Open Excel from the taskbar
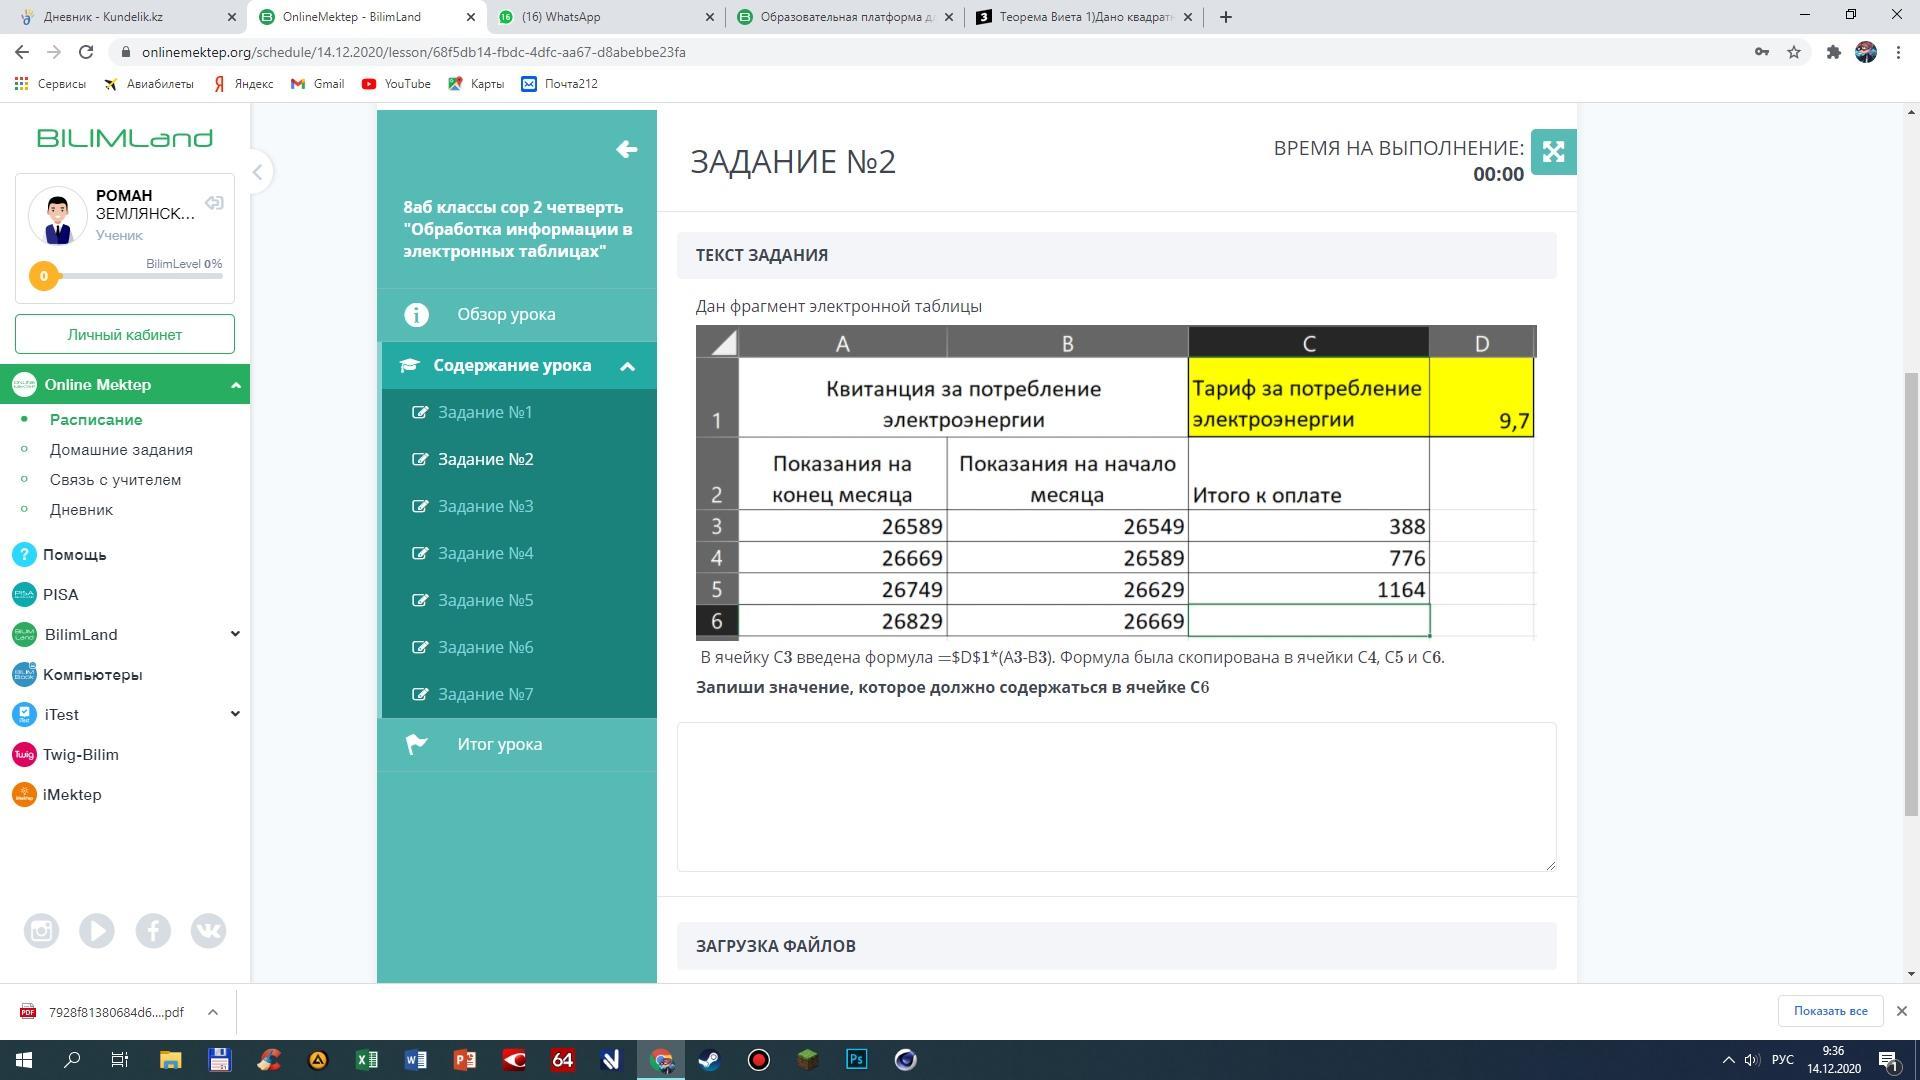 [367, 1060]
